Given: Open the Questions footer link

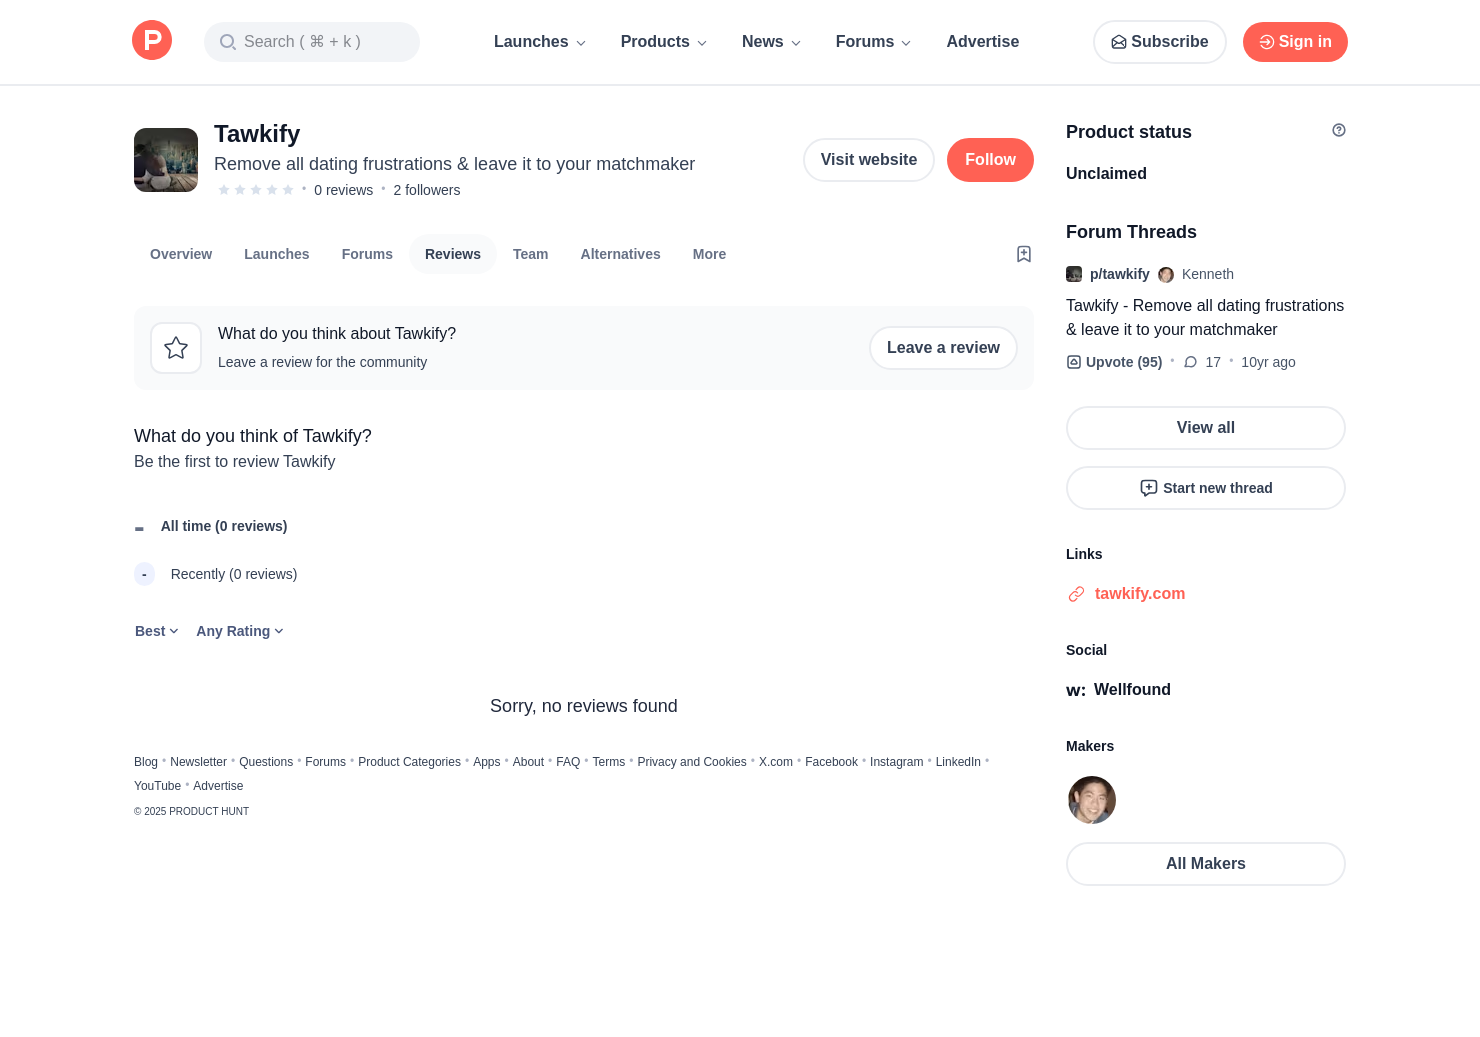Looking at the screenshot, I should coord(266,762).
